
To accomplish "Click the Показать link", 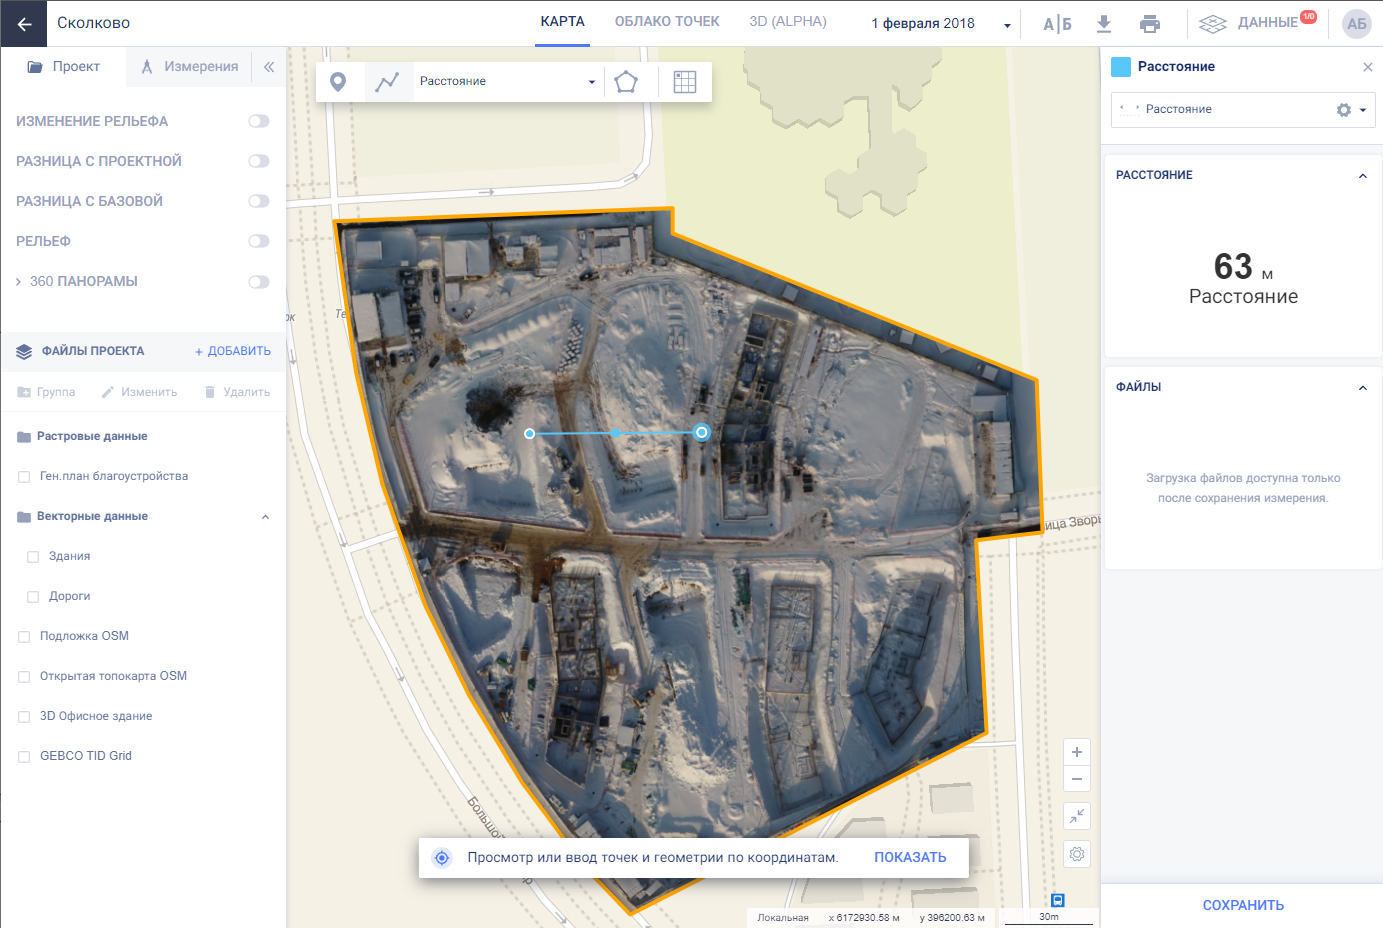I will click(910, 857).
